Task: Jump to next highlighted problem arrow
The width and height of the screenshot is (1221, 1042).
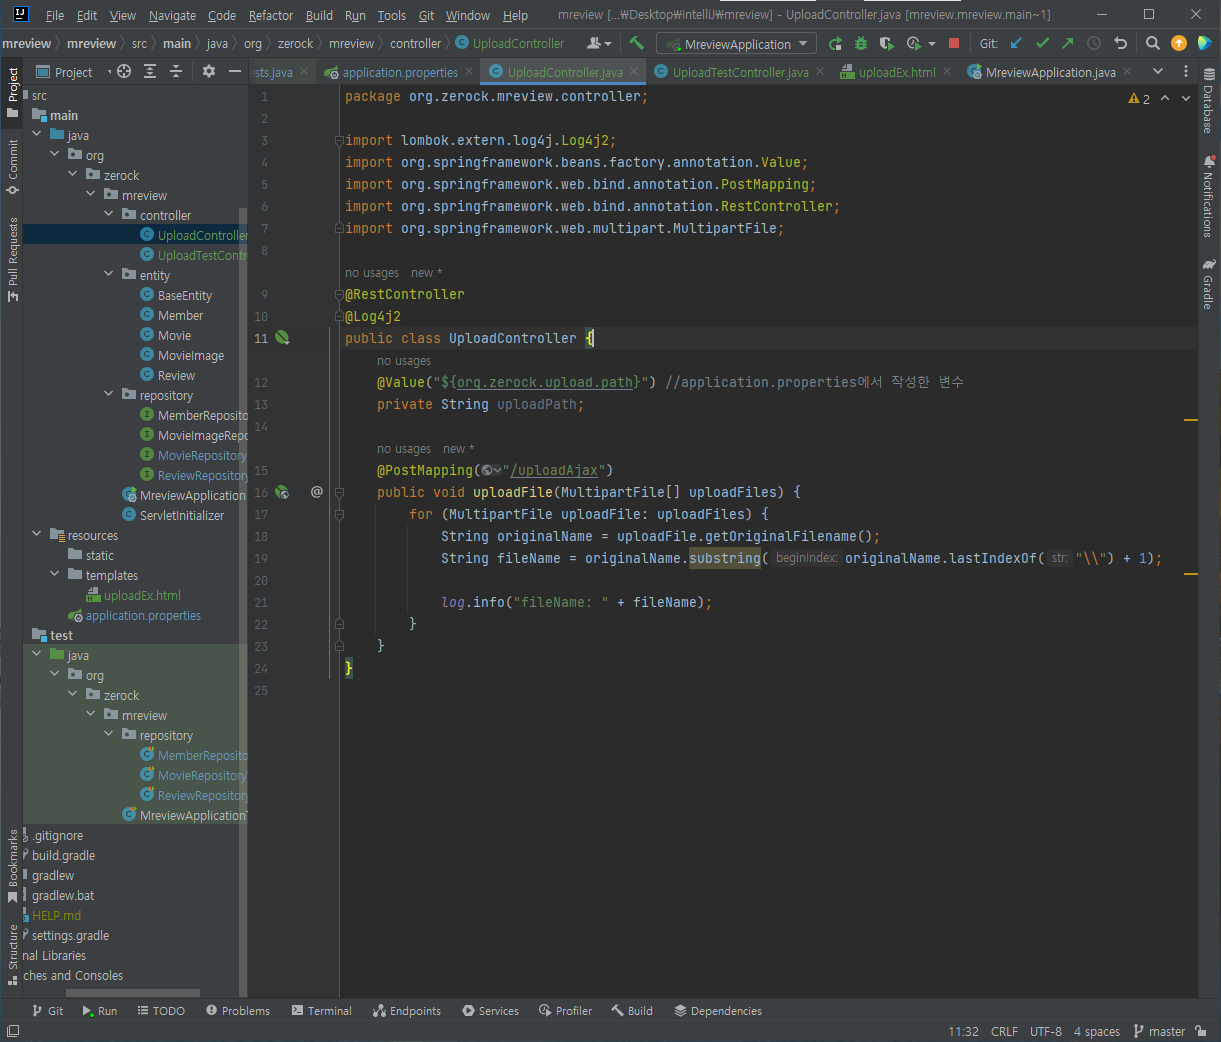Action: pos(1186,98)
